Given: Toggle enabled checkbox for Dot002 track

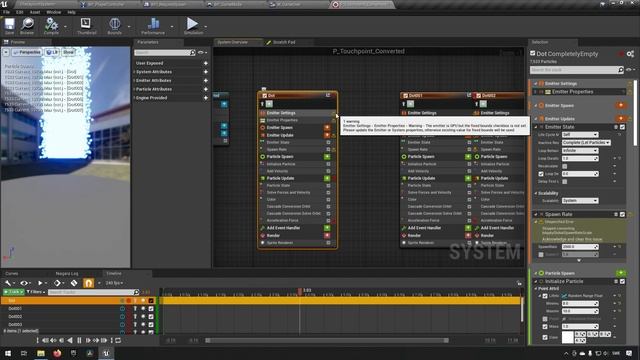Looking at the screenshot, I should (x=151, y=317).
